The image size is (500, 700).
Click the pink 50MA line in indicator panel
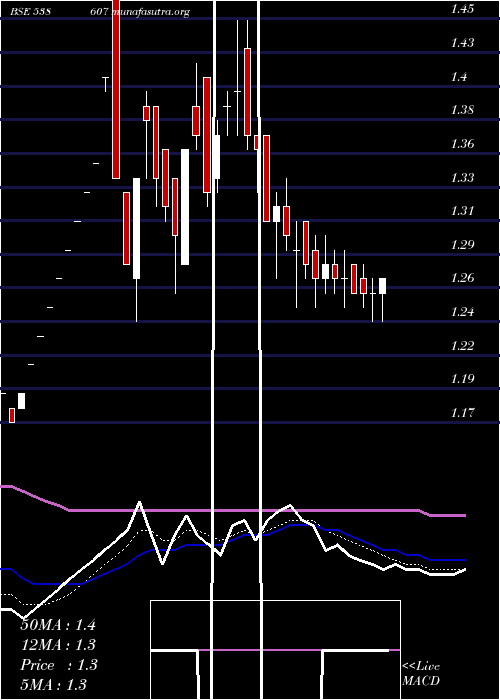point(232,510)
